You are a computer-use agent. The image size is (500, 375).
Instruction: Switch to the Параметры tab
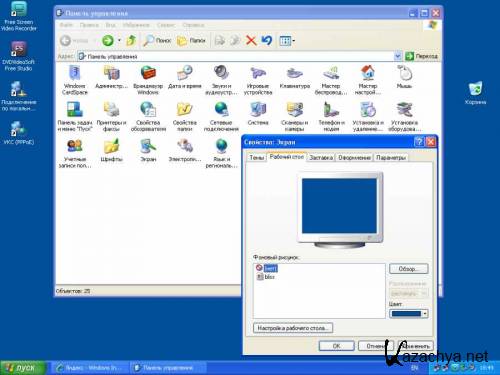tap(391, 158)
